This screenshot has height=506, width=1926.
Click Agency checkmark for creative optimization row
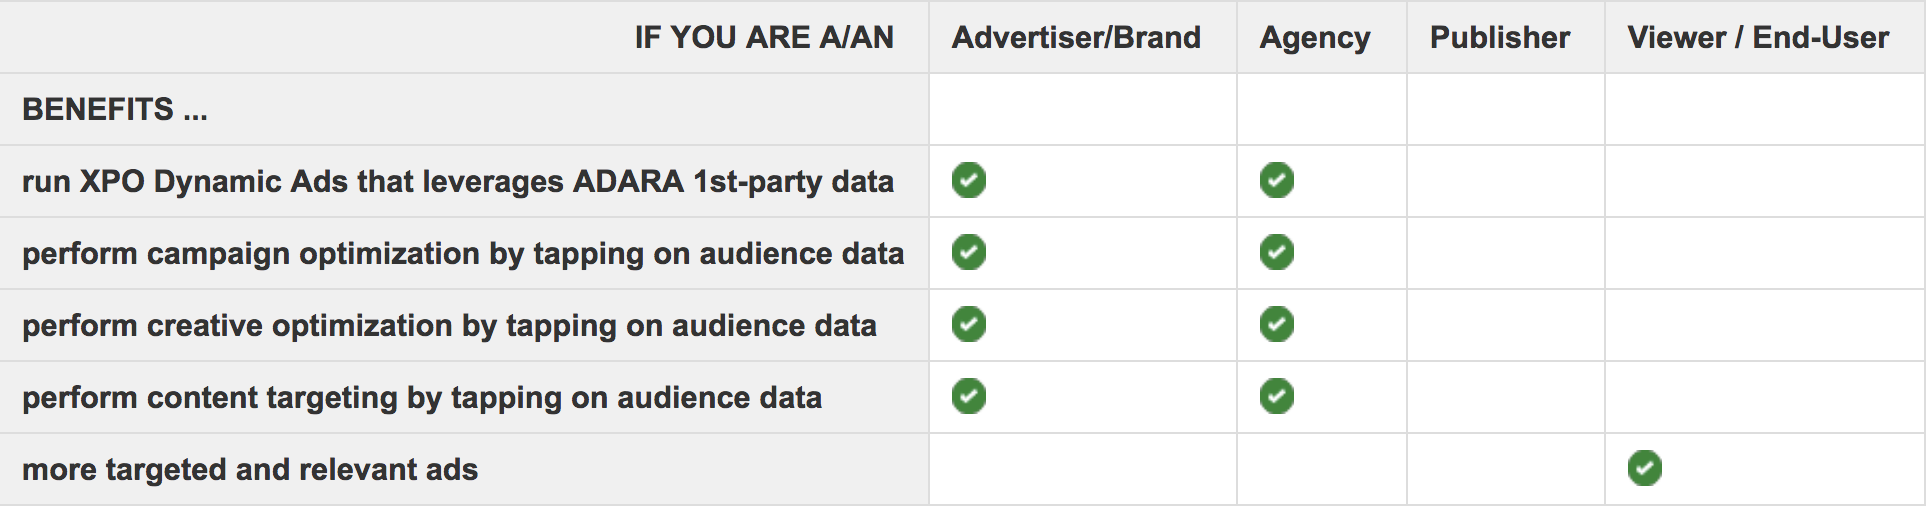(x=1276, y=325)
